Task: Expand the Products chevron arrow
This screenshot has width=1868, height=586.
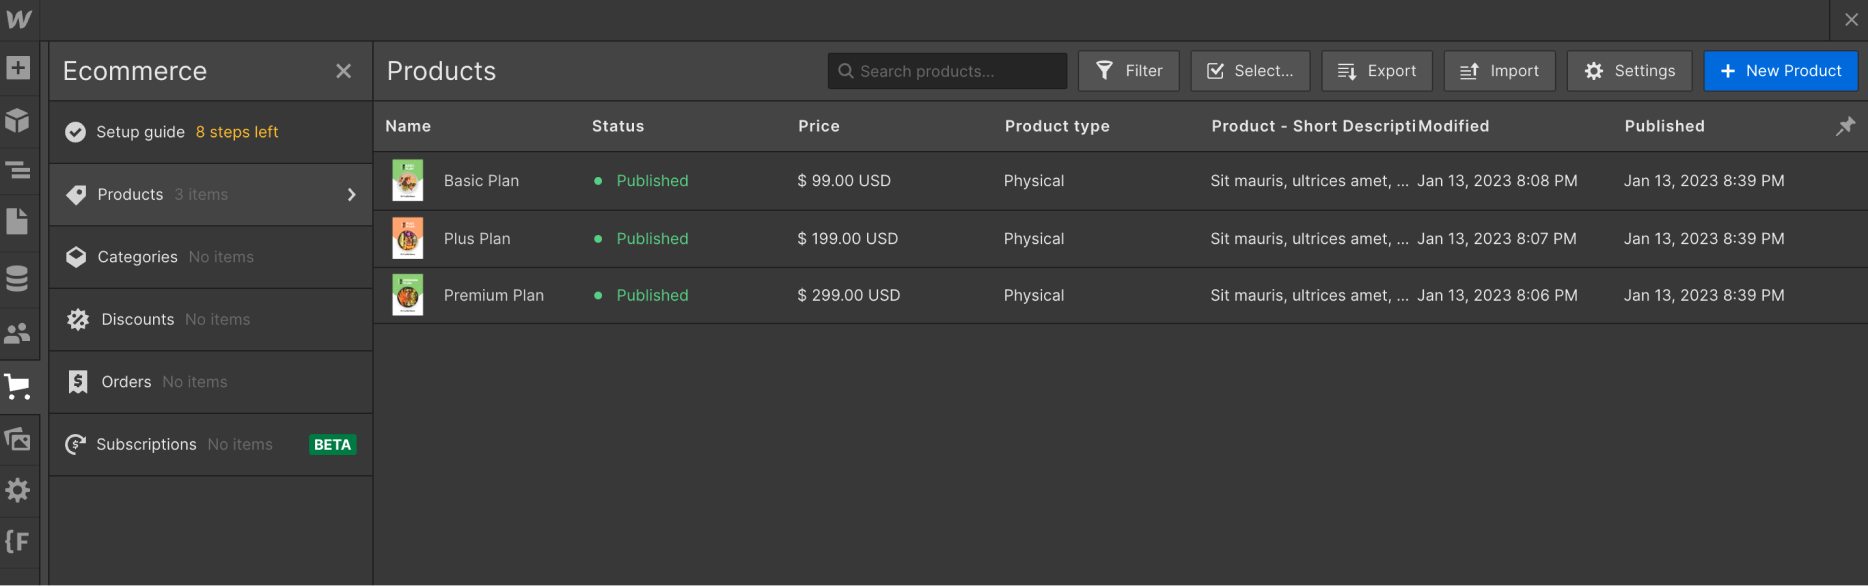Action: coord(351,195)
